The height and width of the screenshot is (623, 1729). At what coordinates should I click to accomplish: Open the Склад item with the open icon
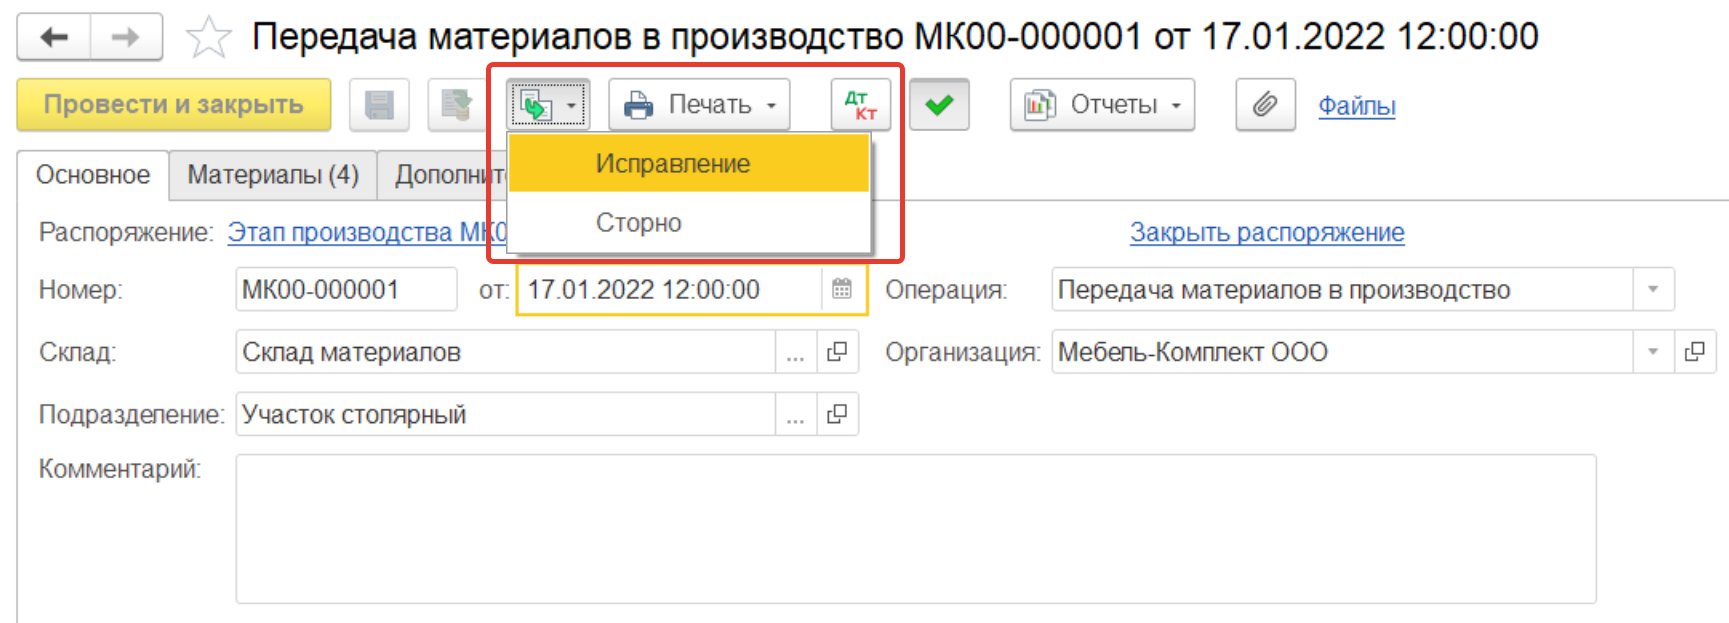click(838, 353)
